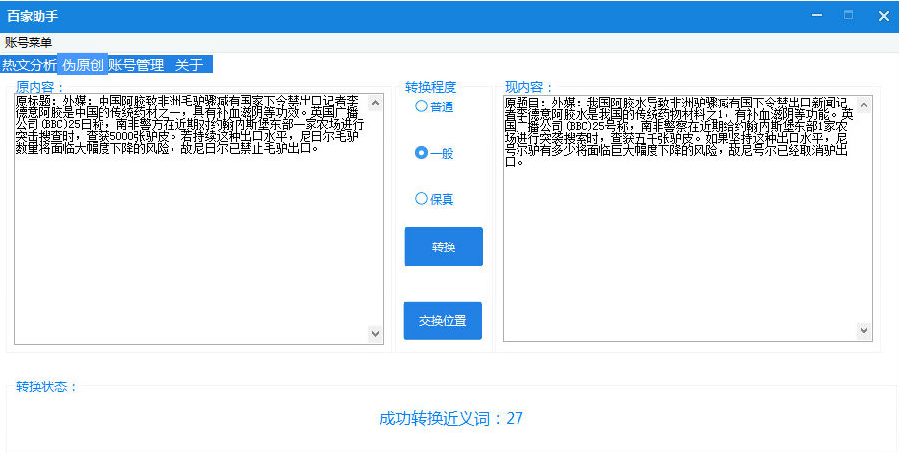Click the 转换 button
The height and width of the screenshot is (453, 899).
coord(443,247)
